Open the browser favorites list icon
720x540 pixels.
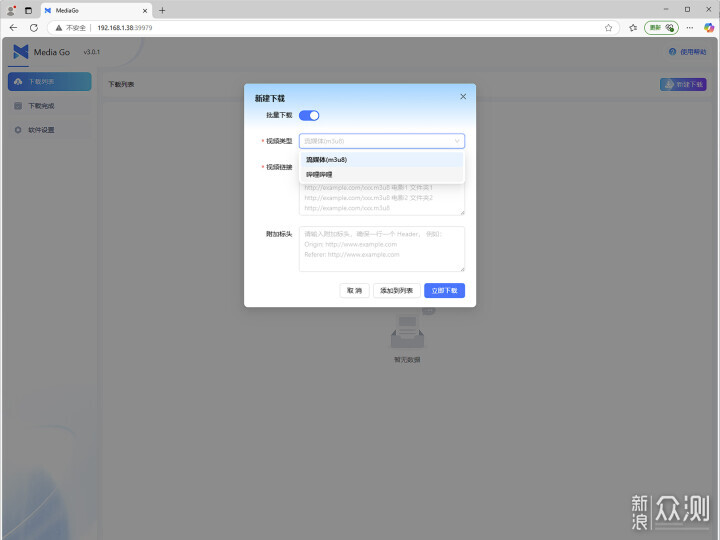633,28
